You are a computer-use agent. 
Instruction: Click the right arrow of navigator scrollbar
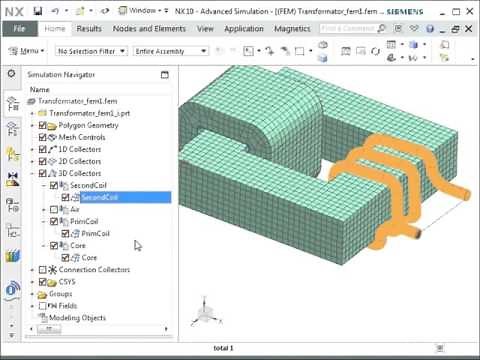pos(166,329)
